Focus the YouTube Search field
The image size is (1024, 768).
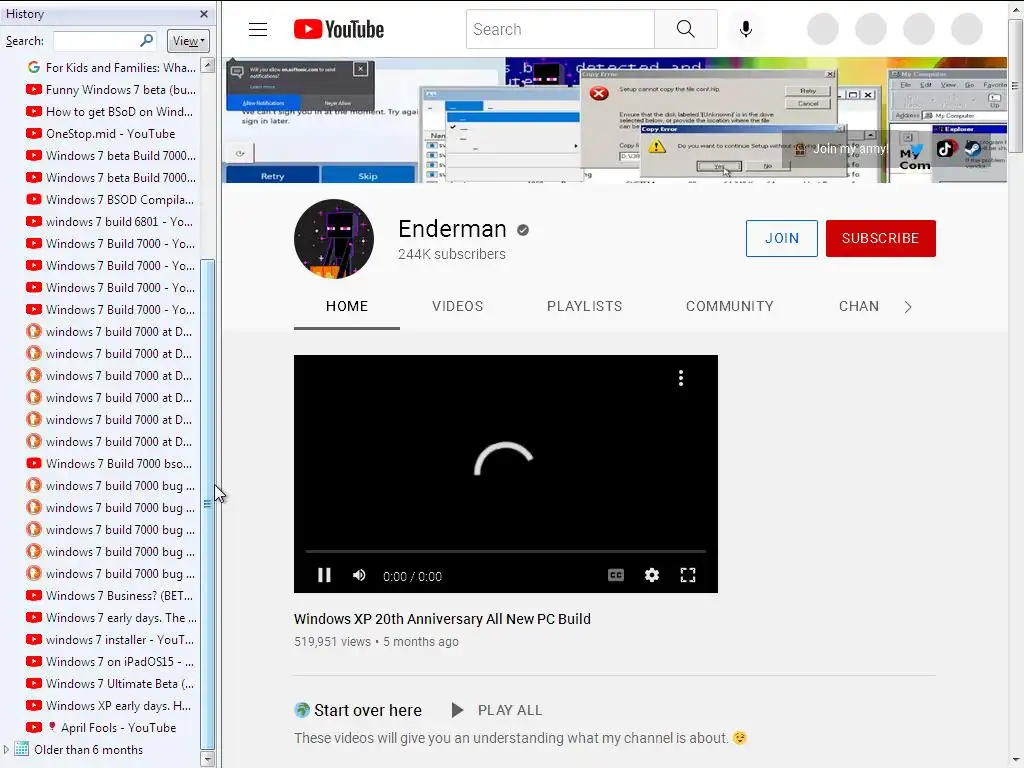tap(560, 29)
